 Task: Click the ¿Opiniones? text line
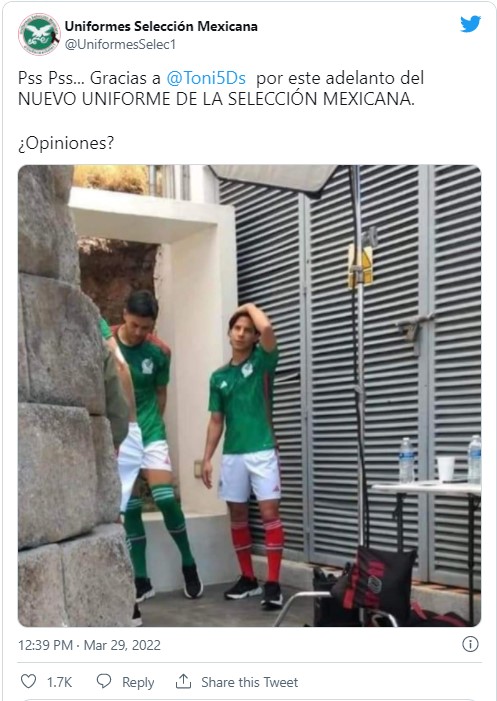pyautogui.click(x=66, y=144)
